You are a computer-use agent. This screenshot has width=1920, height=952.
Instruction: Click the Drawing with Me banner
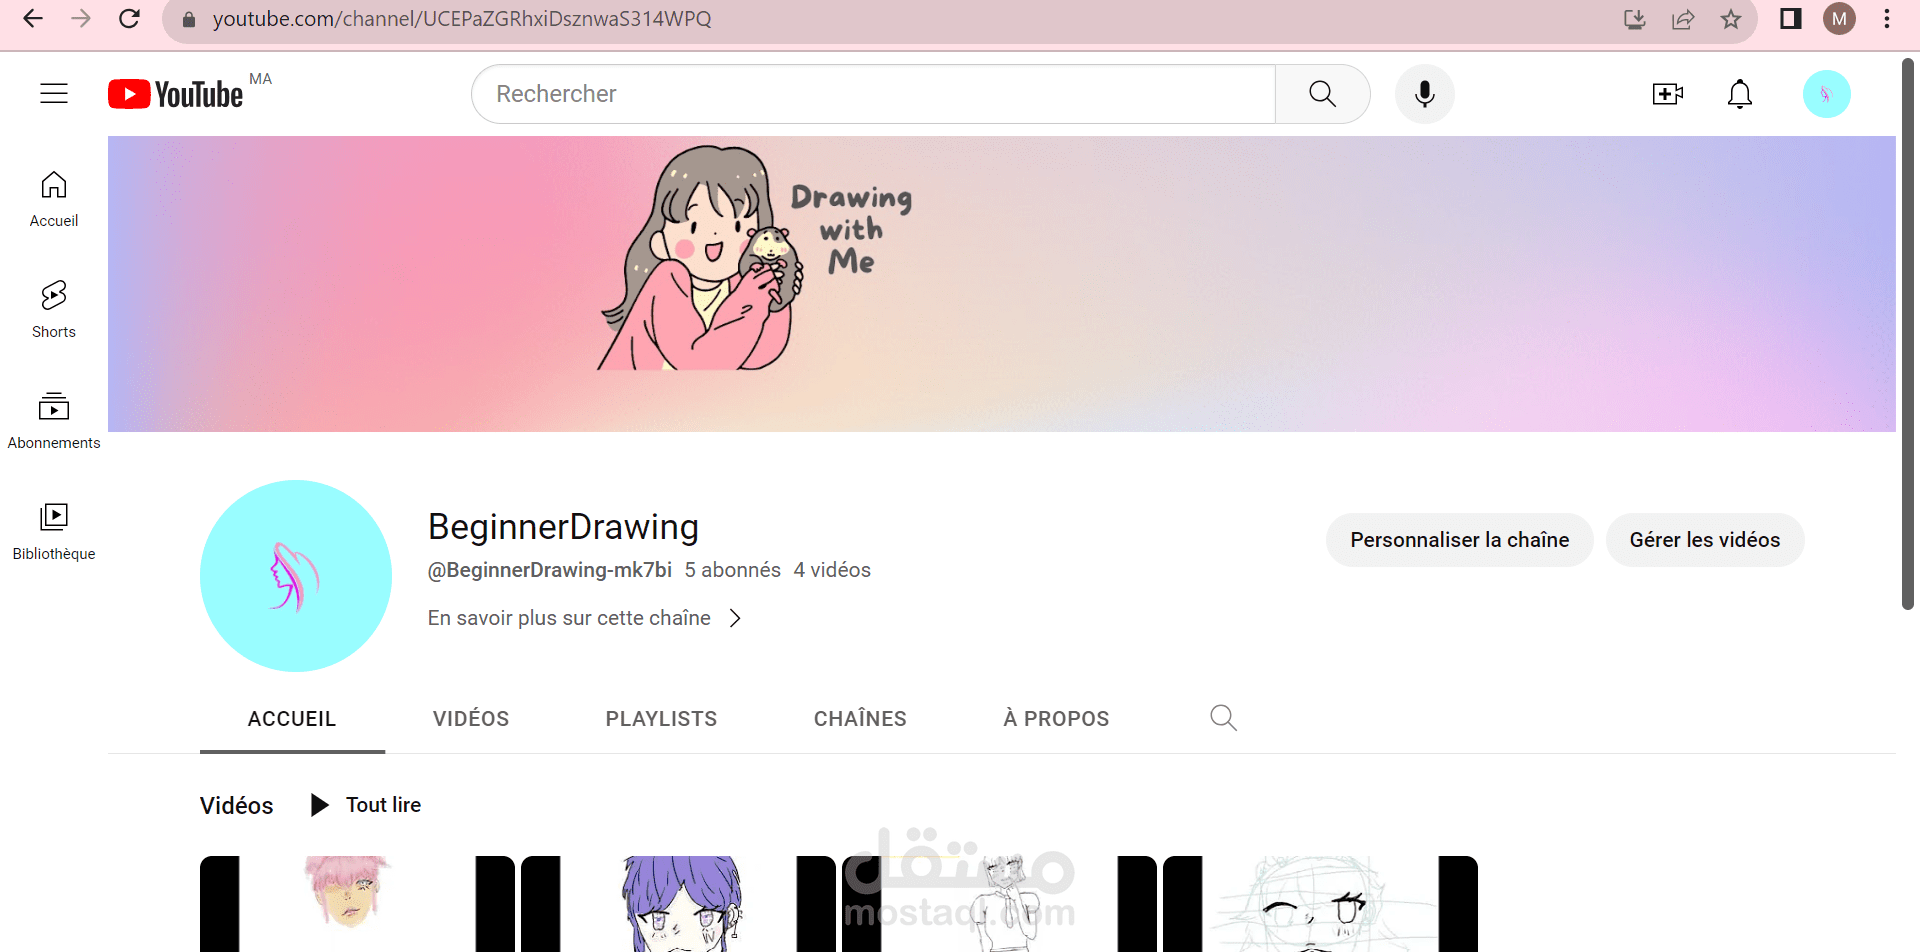1001,284
